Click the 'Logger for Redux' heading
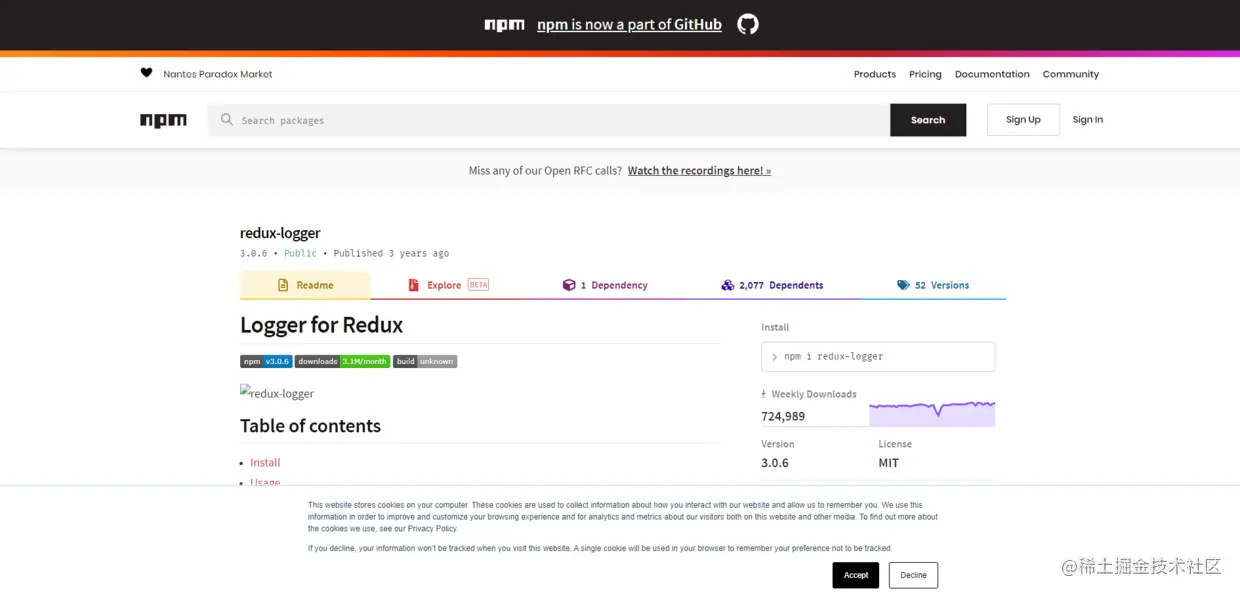The width and height of the screenshot is (1240, 595). click(x=321, y=325)
